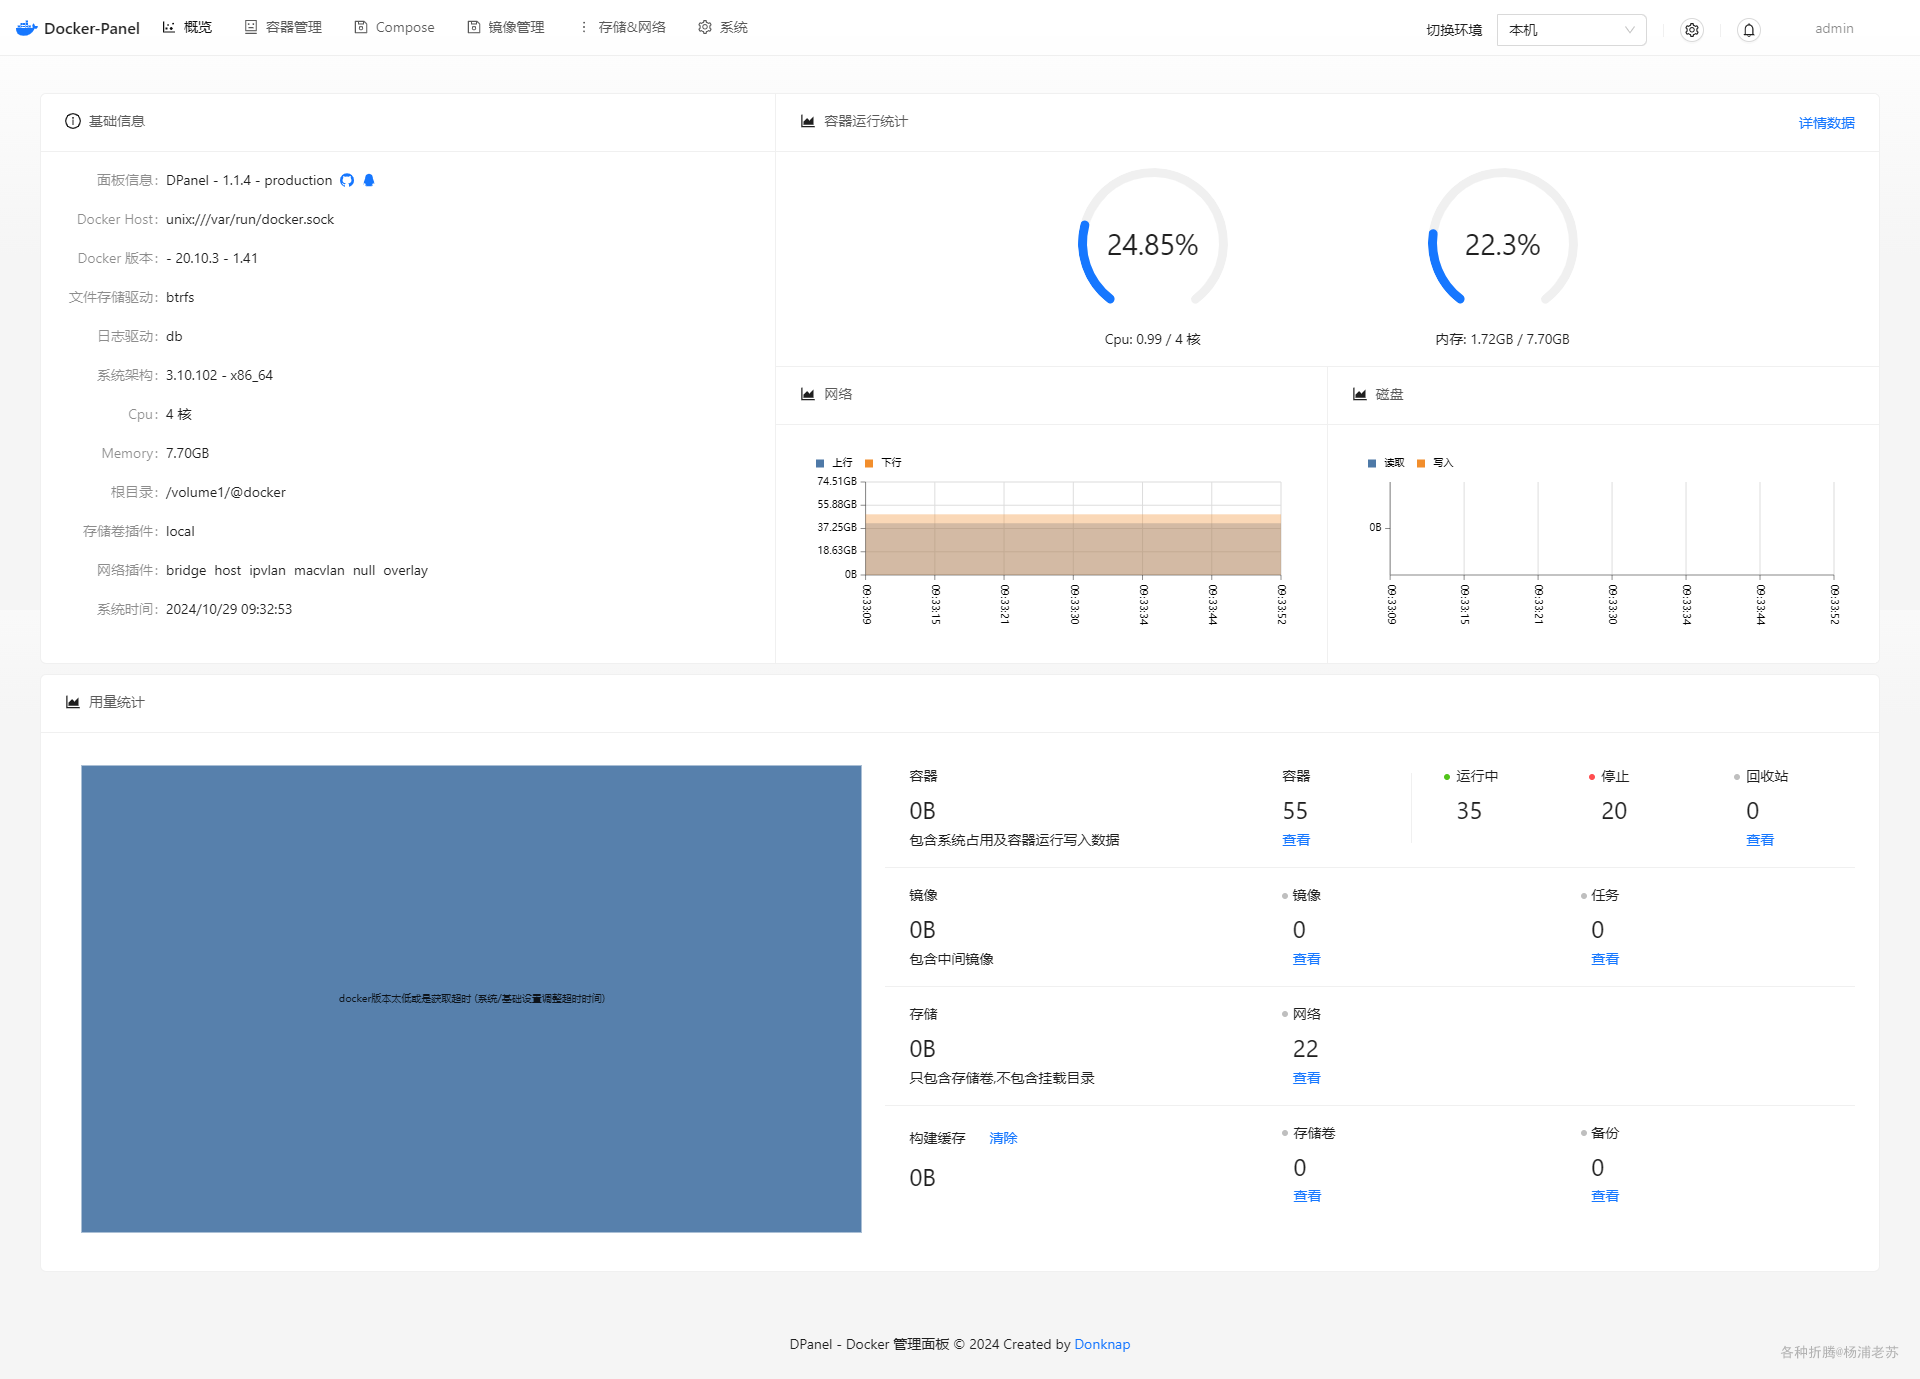Click the chart icon next to 用量统计

pyautogui.click(x=73, y=702)
